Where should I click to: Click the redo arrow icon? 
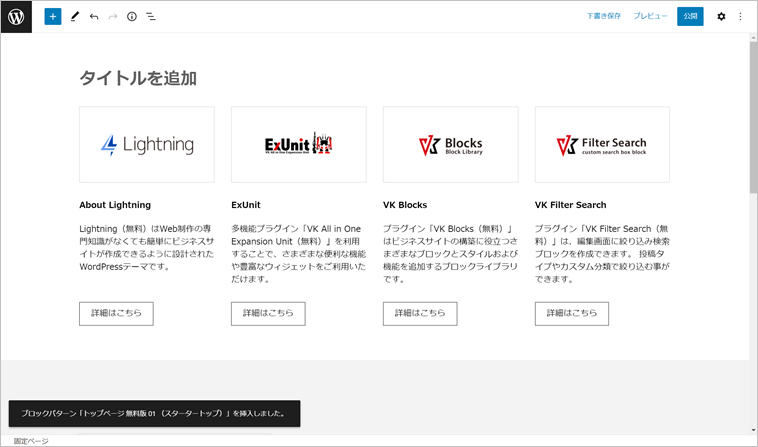tap(113, 17)
